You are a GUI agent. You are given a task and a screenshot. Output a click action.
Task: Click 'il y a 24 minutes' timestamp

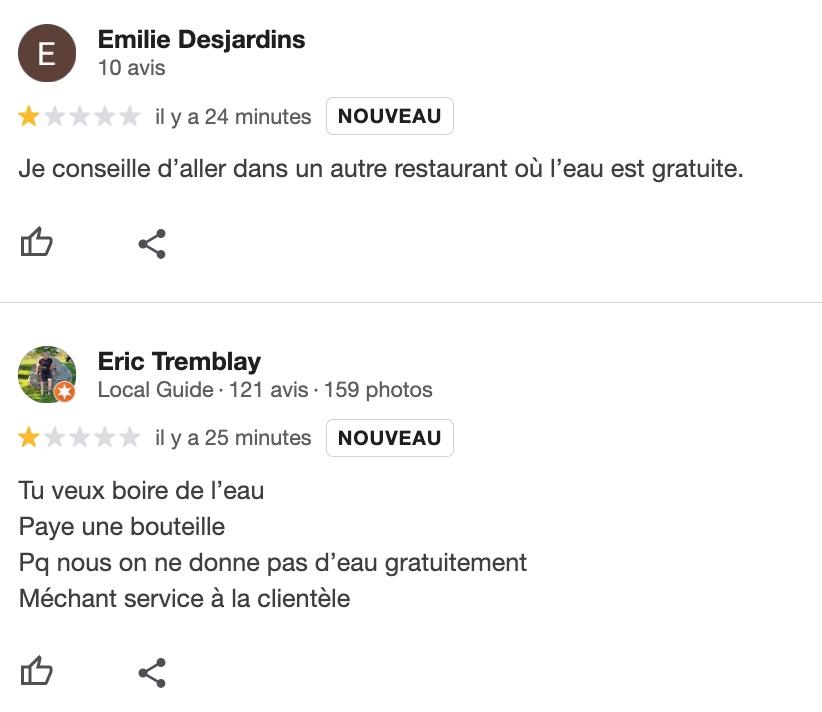click(x=233, y=116)
